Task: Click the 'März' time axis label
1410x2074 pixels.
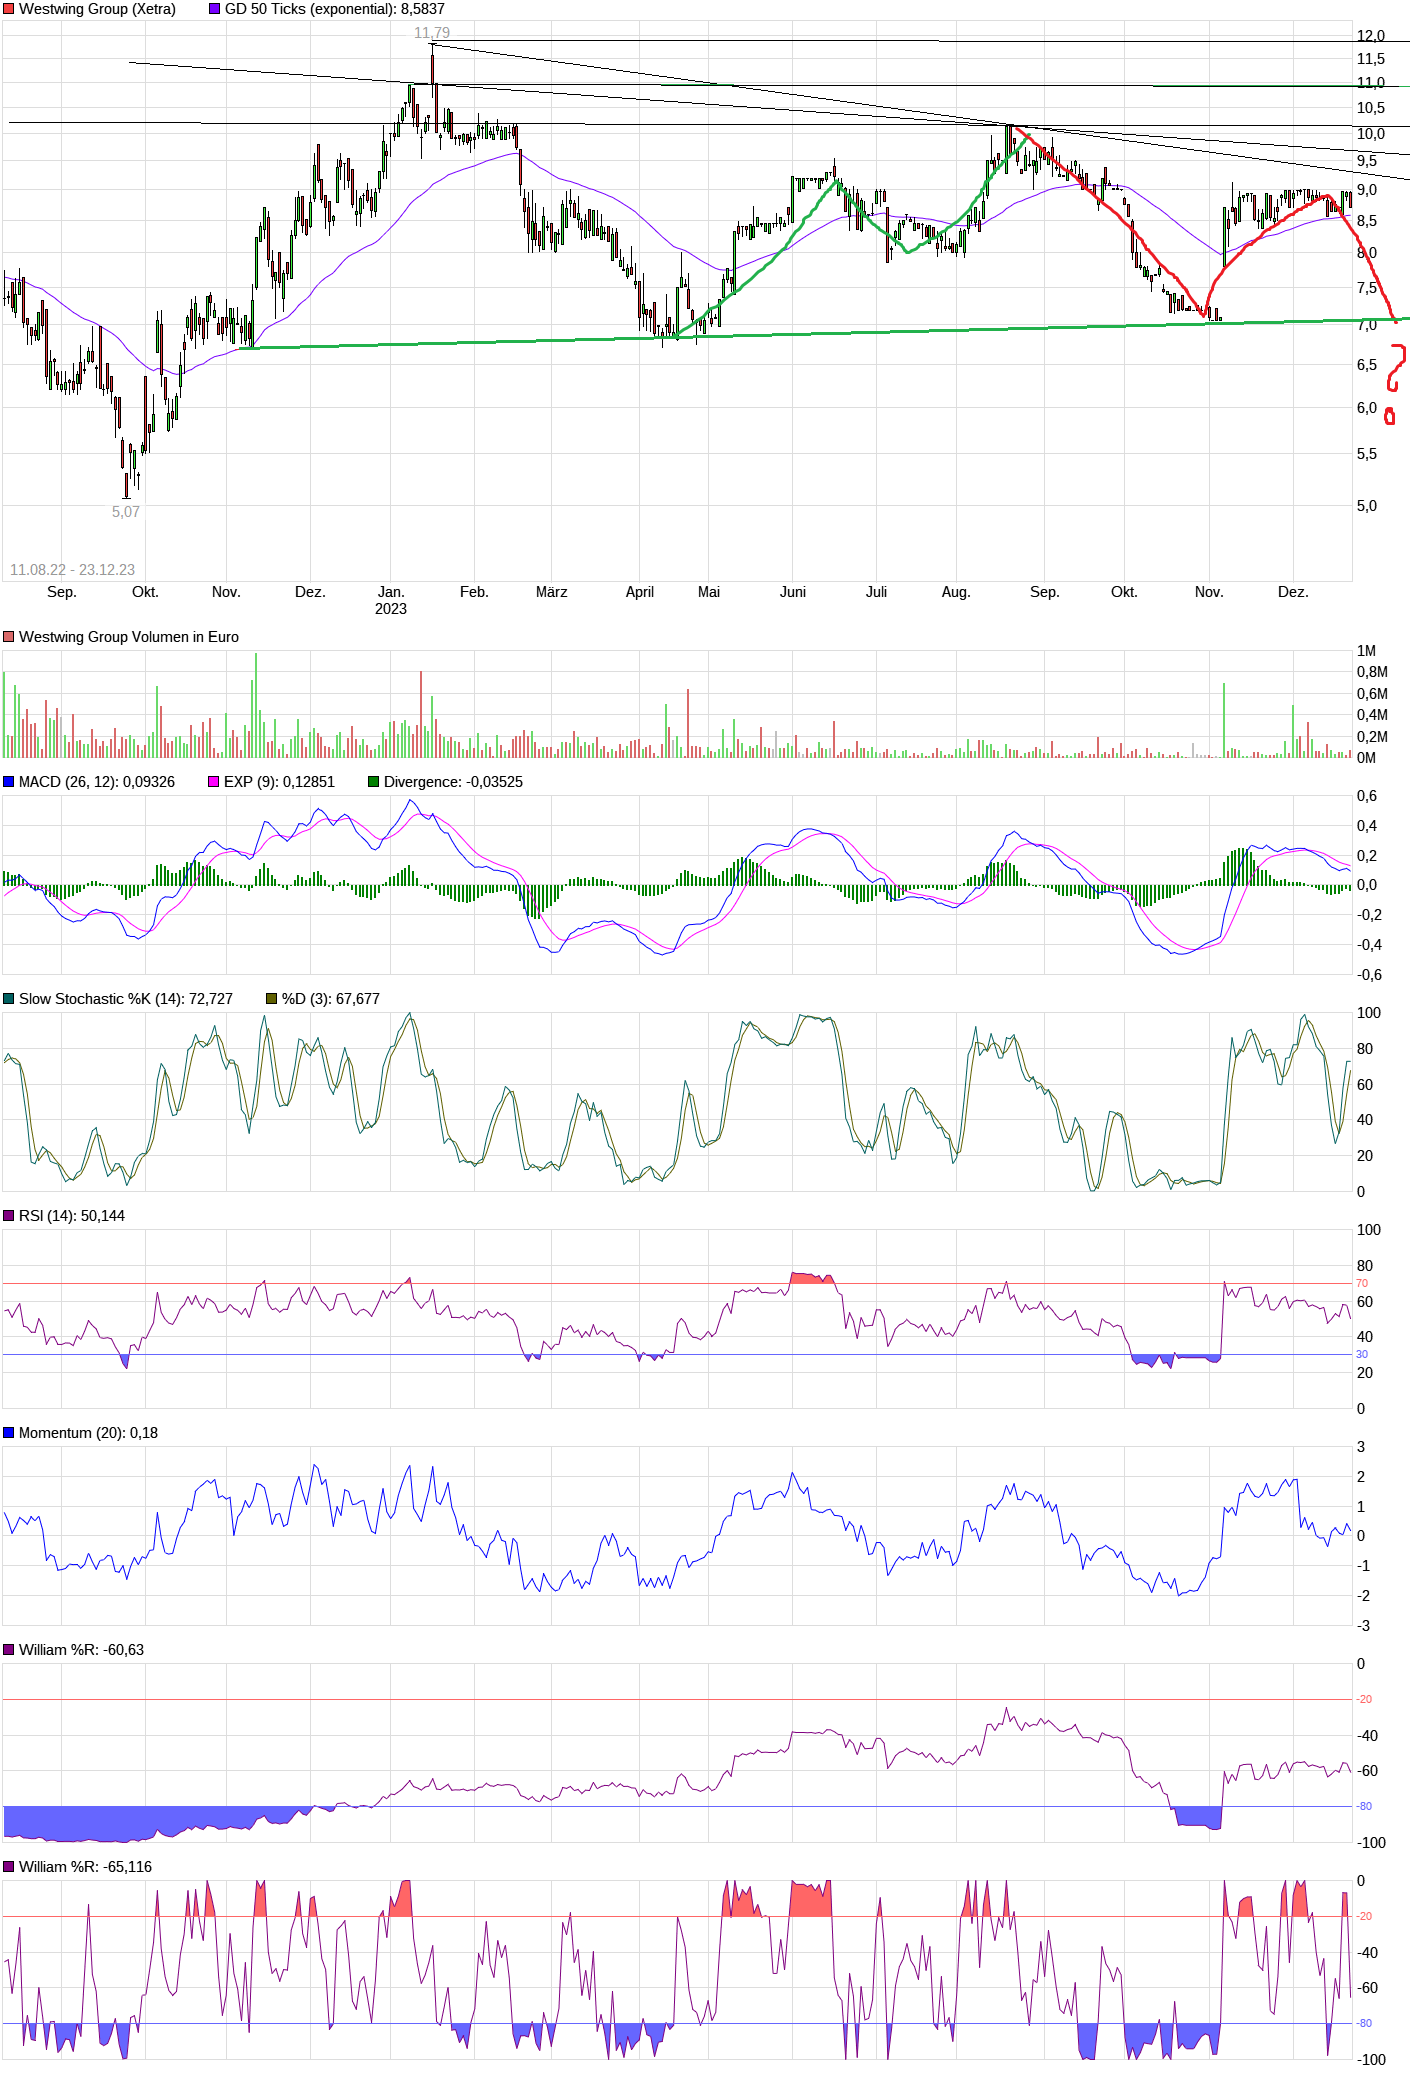Action: 552,592
